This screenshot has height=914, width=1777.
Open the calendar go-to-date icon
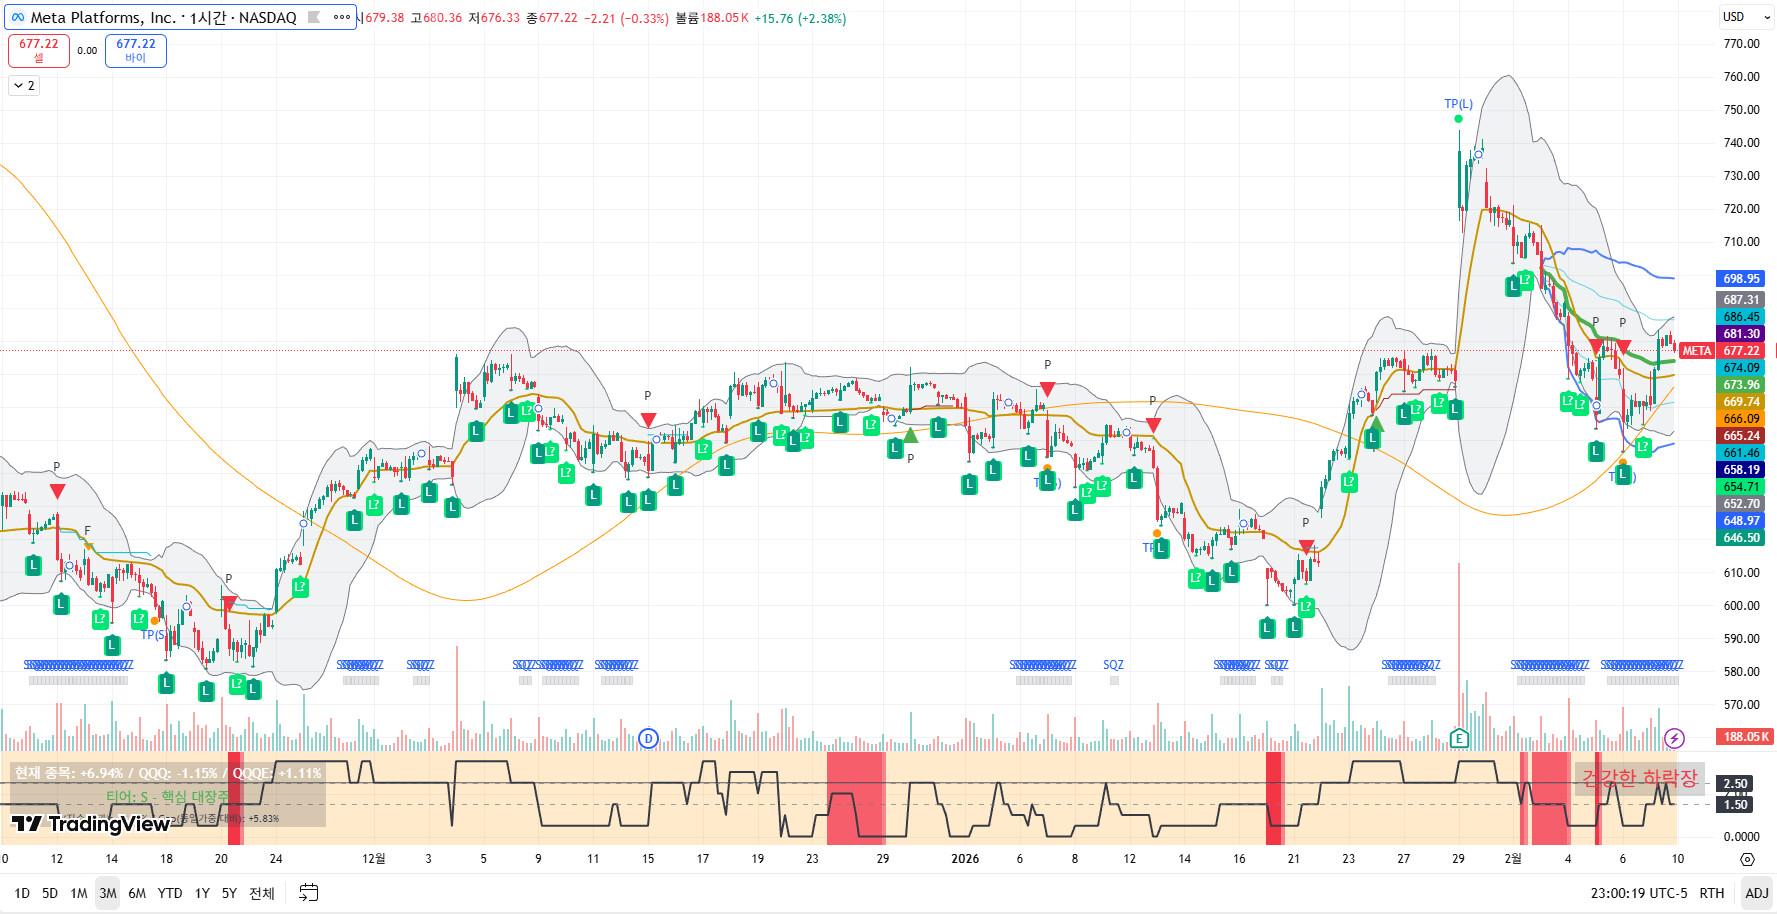coord(309,893)
